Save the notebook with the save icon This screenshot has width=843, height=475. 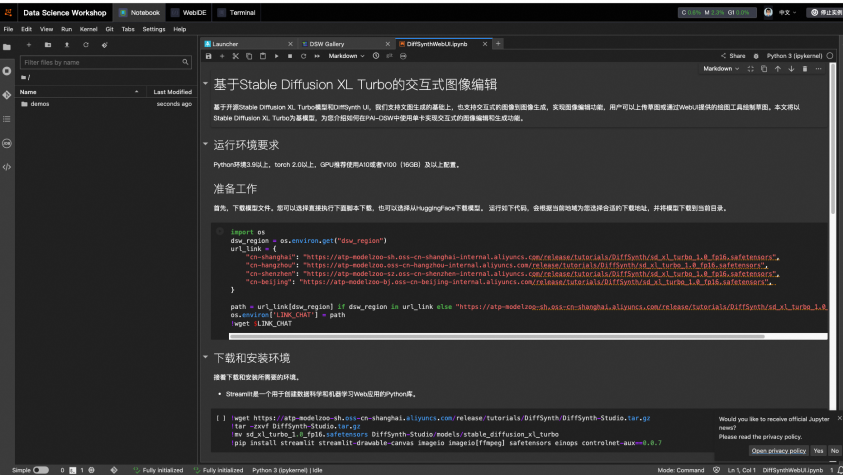[x=209, y=56]
